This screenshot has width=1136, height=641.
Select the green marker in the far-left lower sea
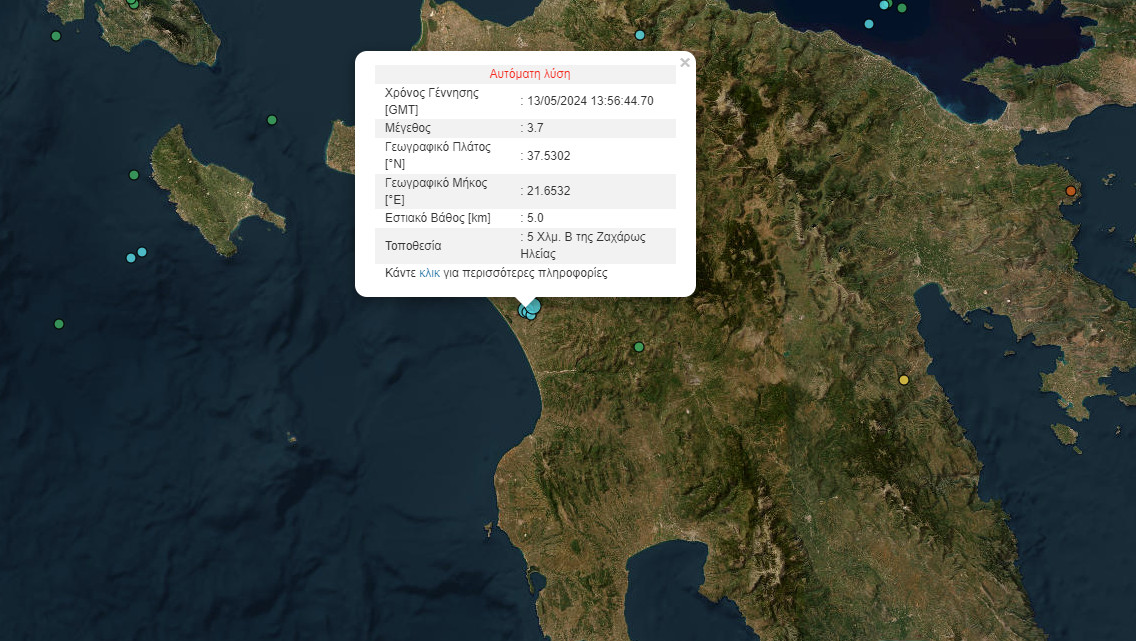coord(59,324)
